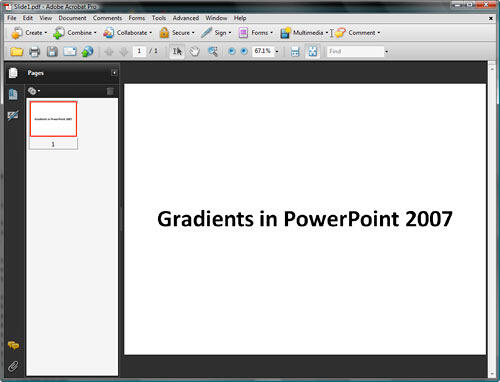Activate the Select text tool
This screenshot has width=500, height=382.
coord(177,51)
